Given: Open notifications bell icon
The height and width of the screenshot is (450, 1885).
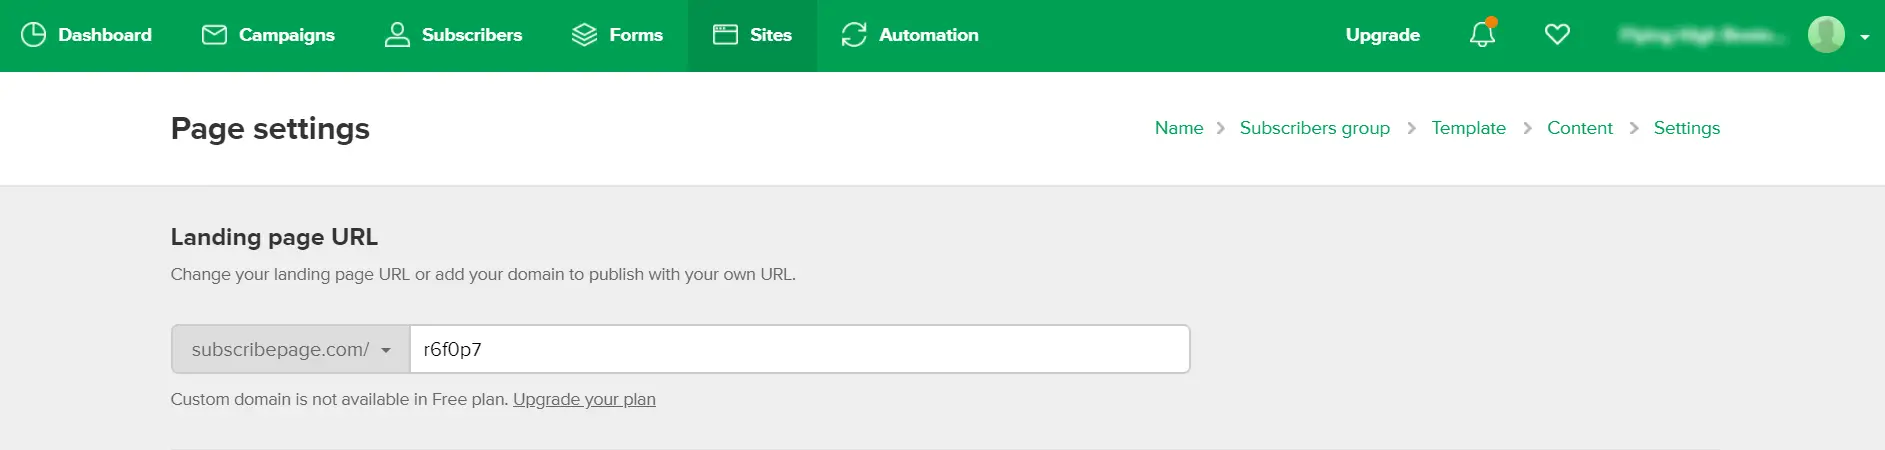Looking at the screenshot, I should coord(1482,34).
